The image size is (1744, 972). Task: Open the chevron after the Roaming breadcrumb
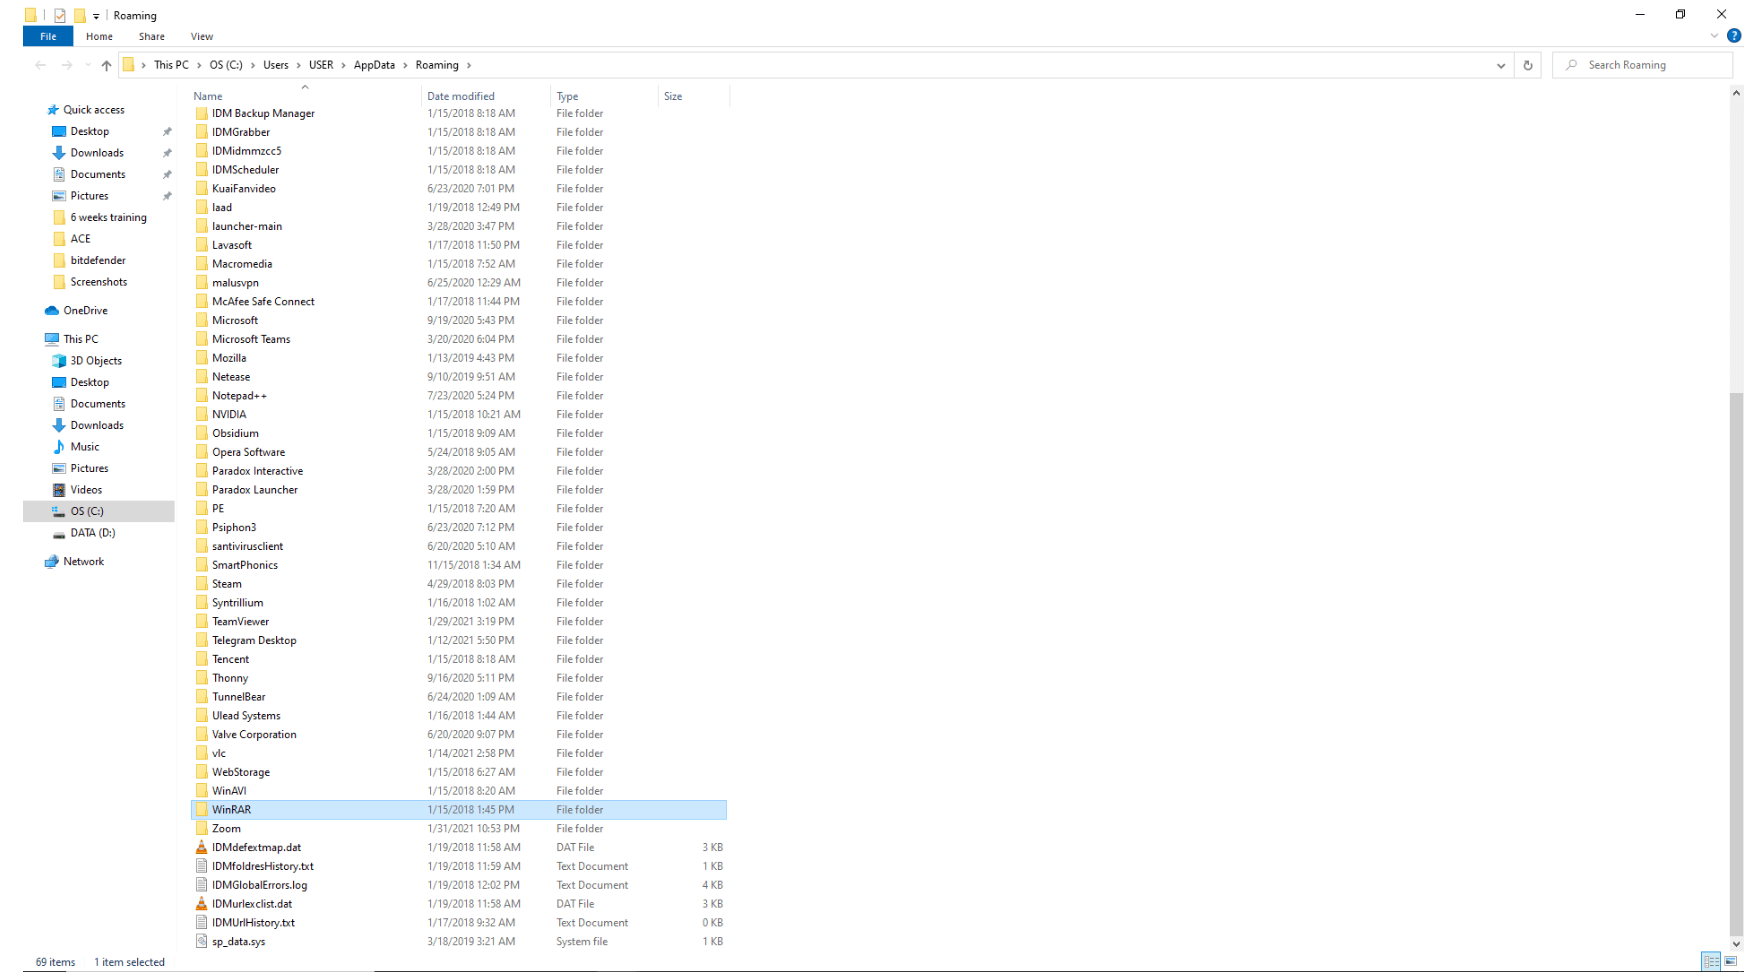click(x=468, y=65)
